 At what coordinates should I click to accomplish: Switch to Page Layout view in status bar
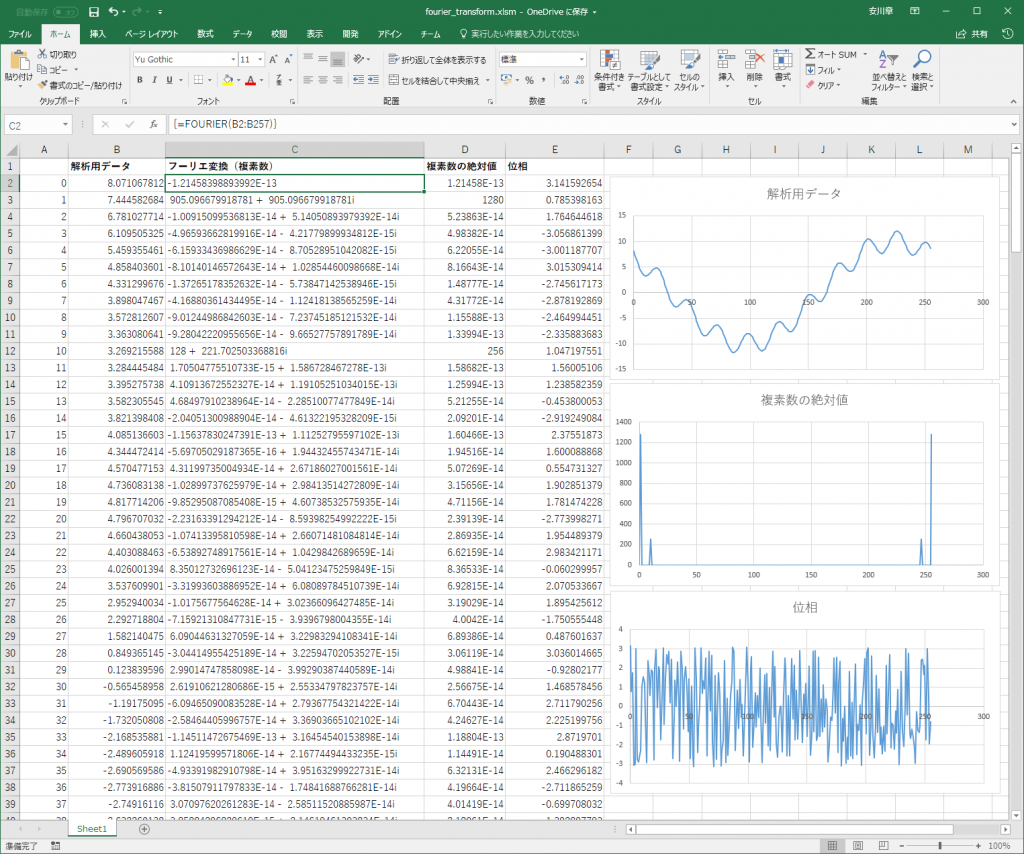tap(858, 846)
